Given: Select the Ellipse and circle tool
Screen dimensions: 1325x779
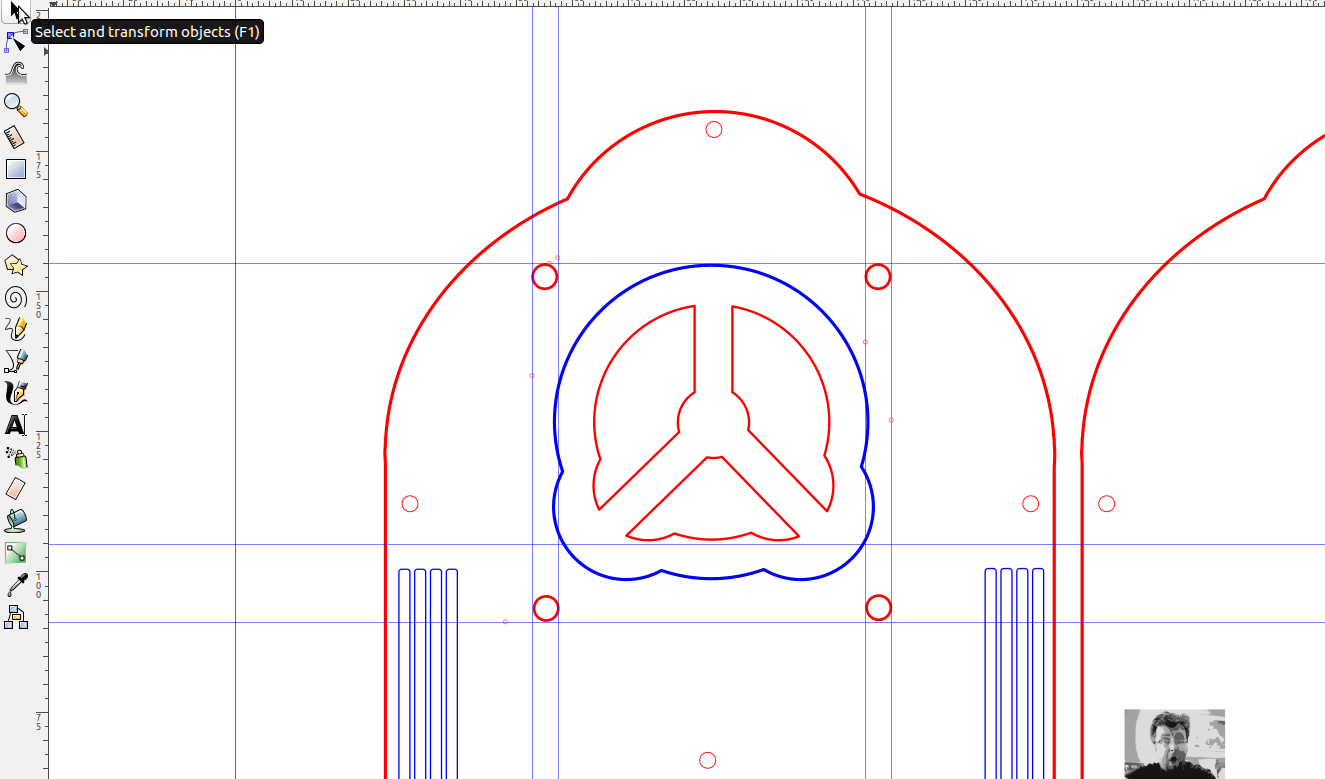Looking at the screenshot, I should click(x=16, y=233).
